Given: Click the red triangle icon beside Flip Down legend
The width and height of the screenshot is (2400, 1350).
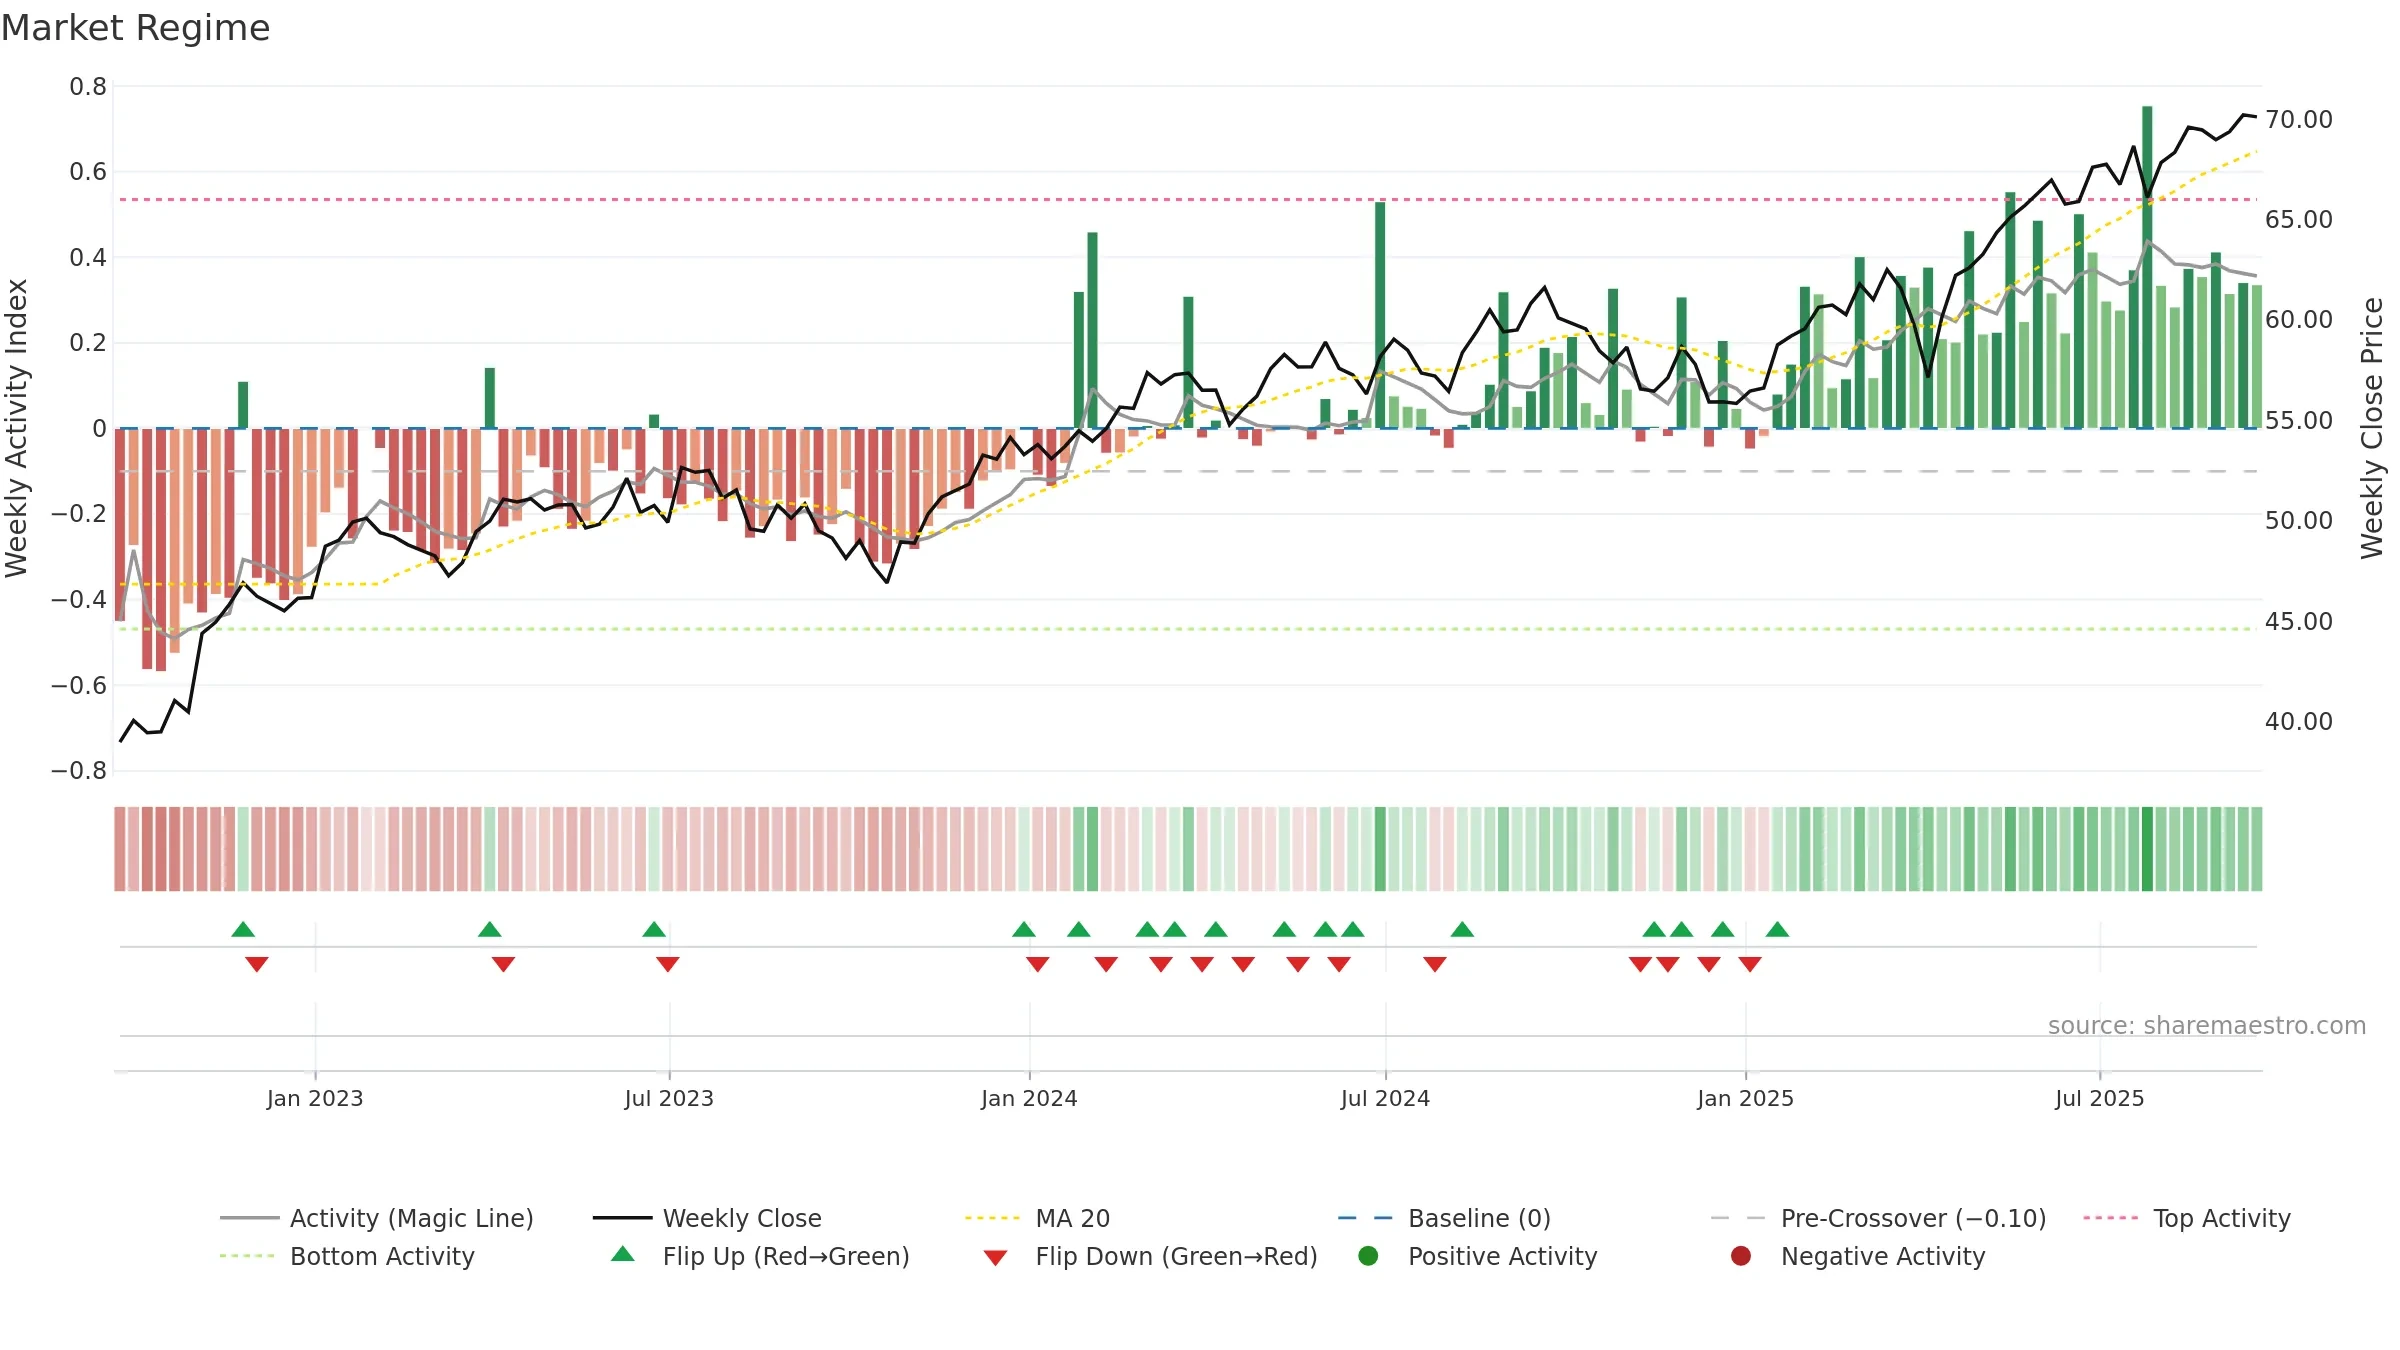Looking at the screenshot, I should (x=995, y=1258).
